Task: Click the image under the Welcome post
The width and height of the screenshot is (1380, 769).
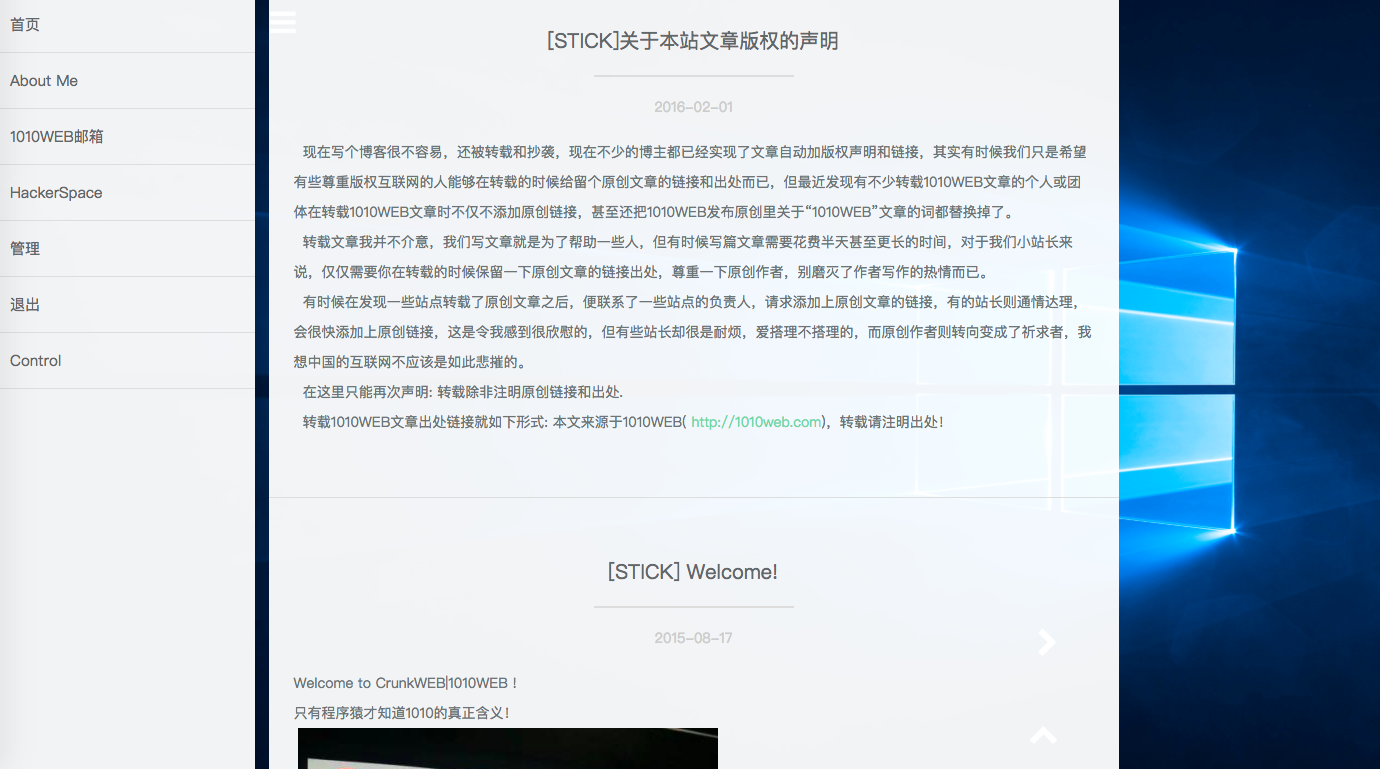Action: click(507, 748)
